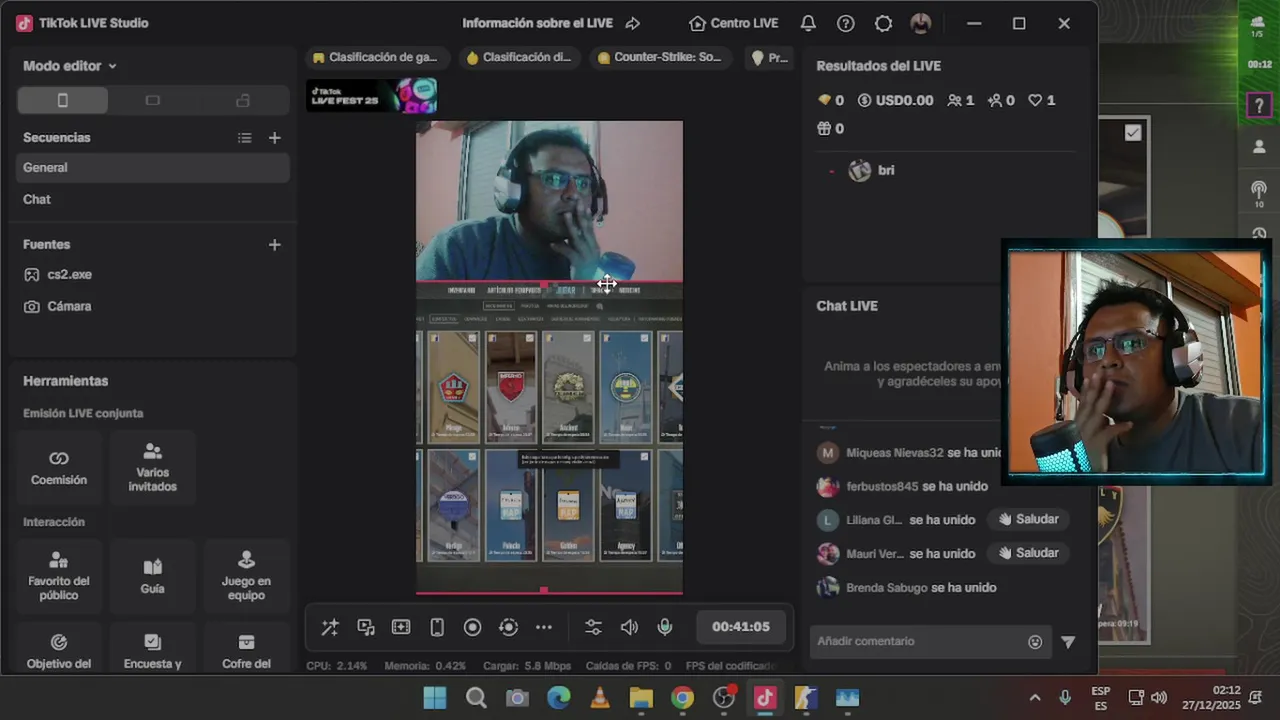1280x720 pixels.
Task: Add a new source in Fuentes
Action: (x=275, y=244)
